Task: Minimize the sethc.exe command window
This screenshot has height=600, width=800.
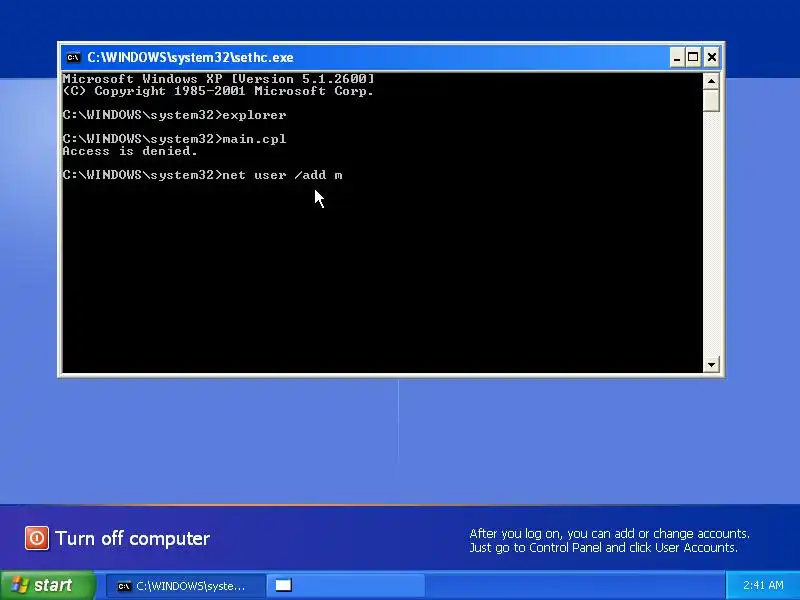Action: tap(677, 57)
